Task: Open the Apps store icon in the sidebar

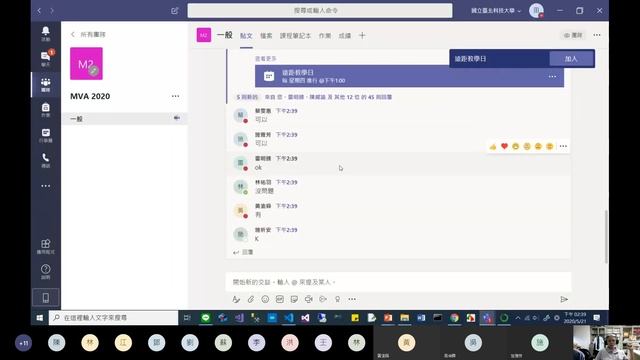Action: [x=45, y=246]
